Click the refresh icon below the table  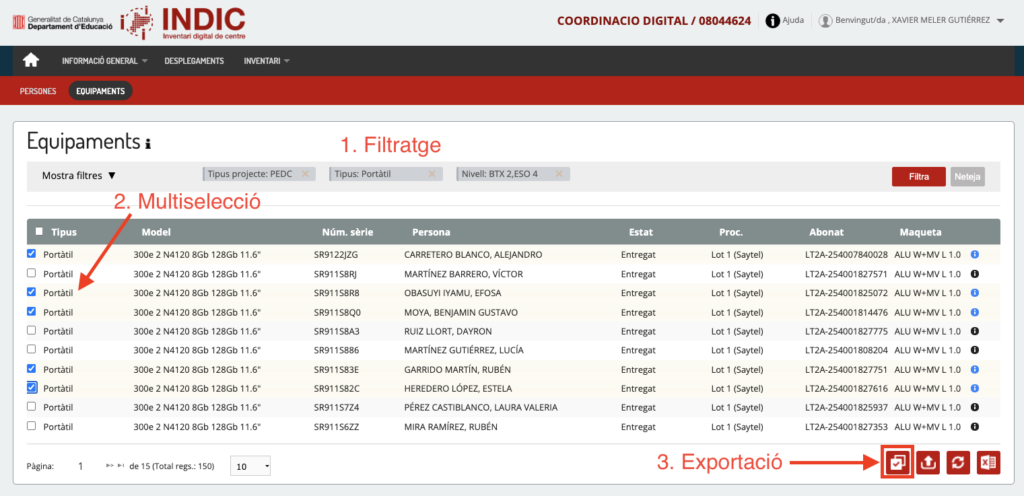point(958,463)
